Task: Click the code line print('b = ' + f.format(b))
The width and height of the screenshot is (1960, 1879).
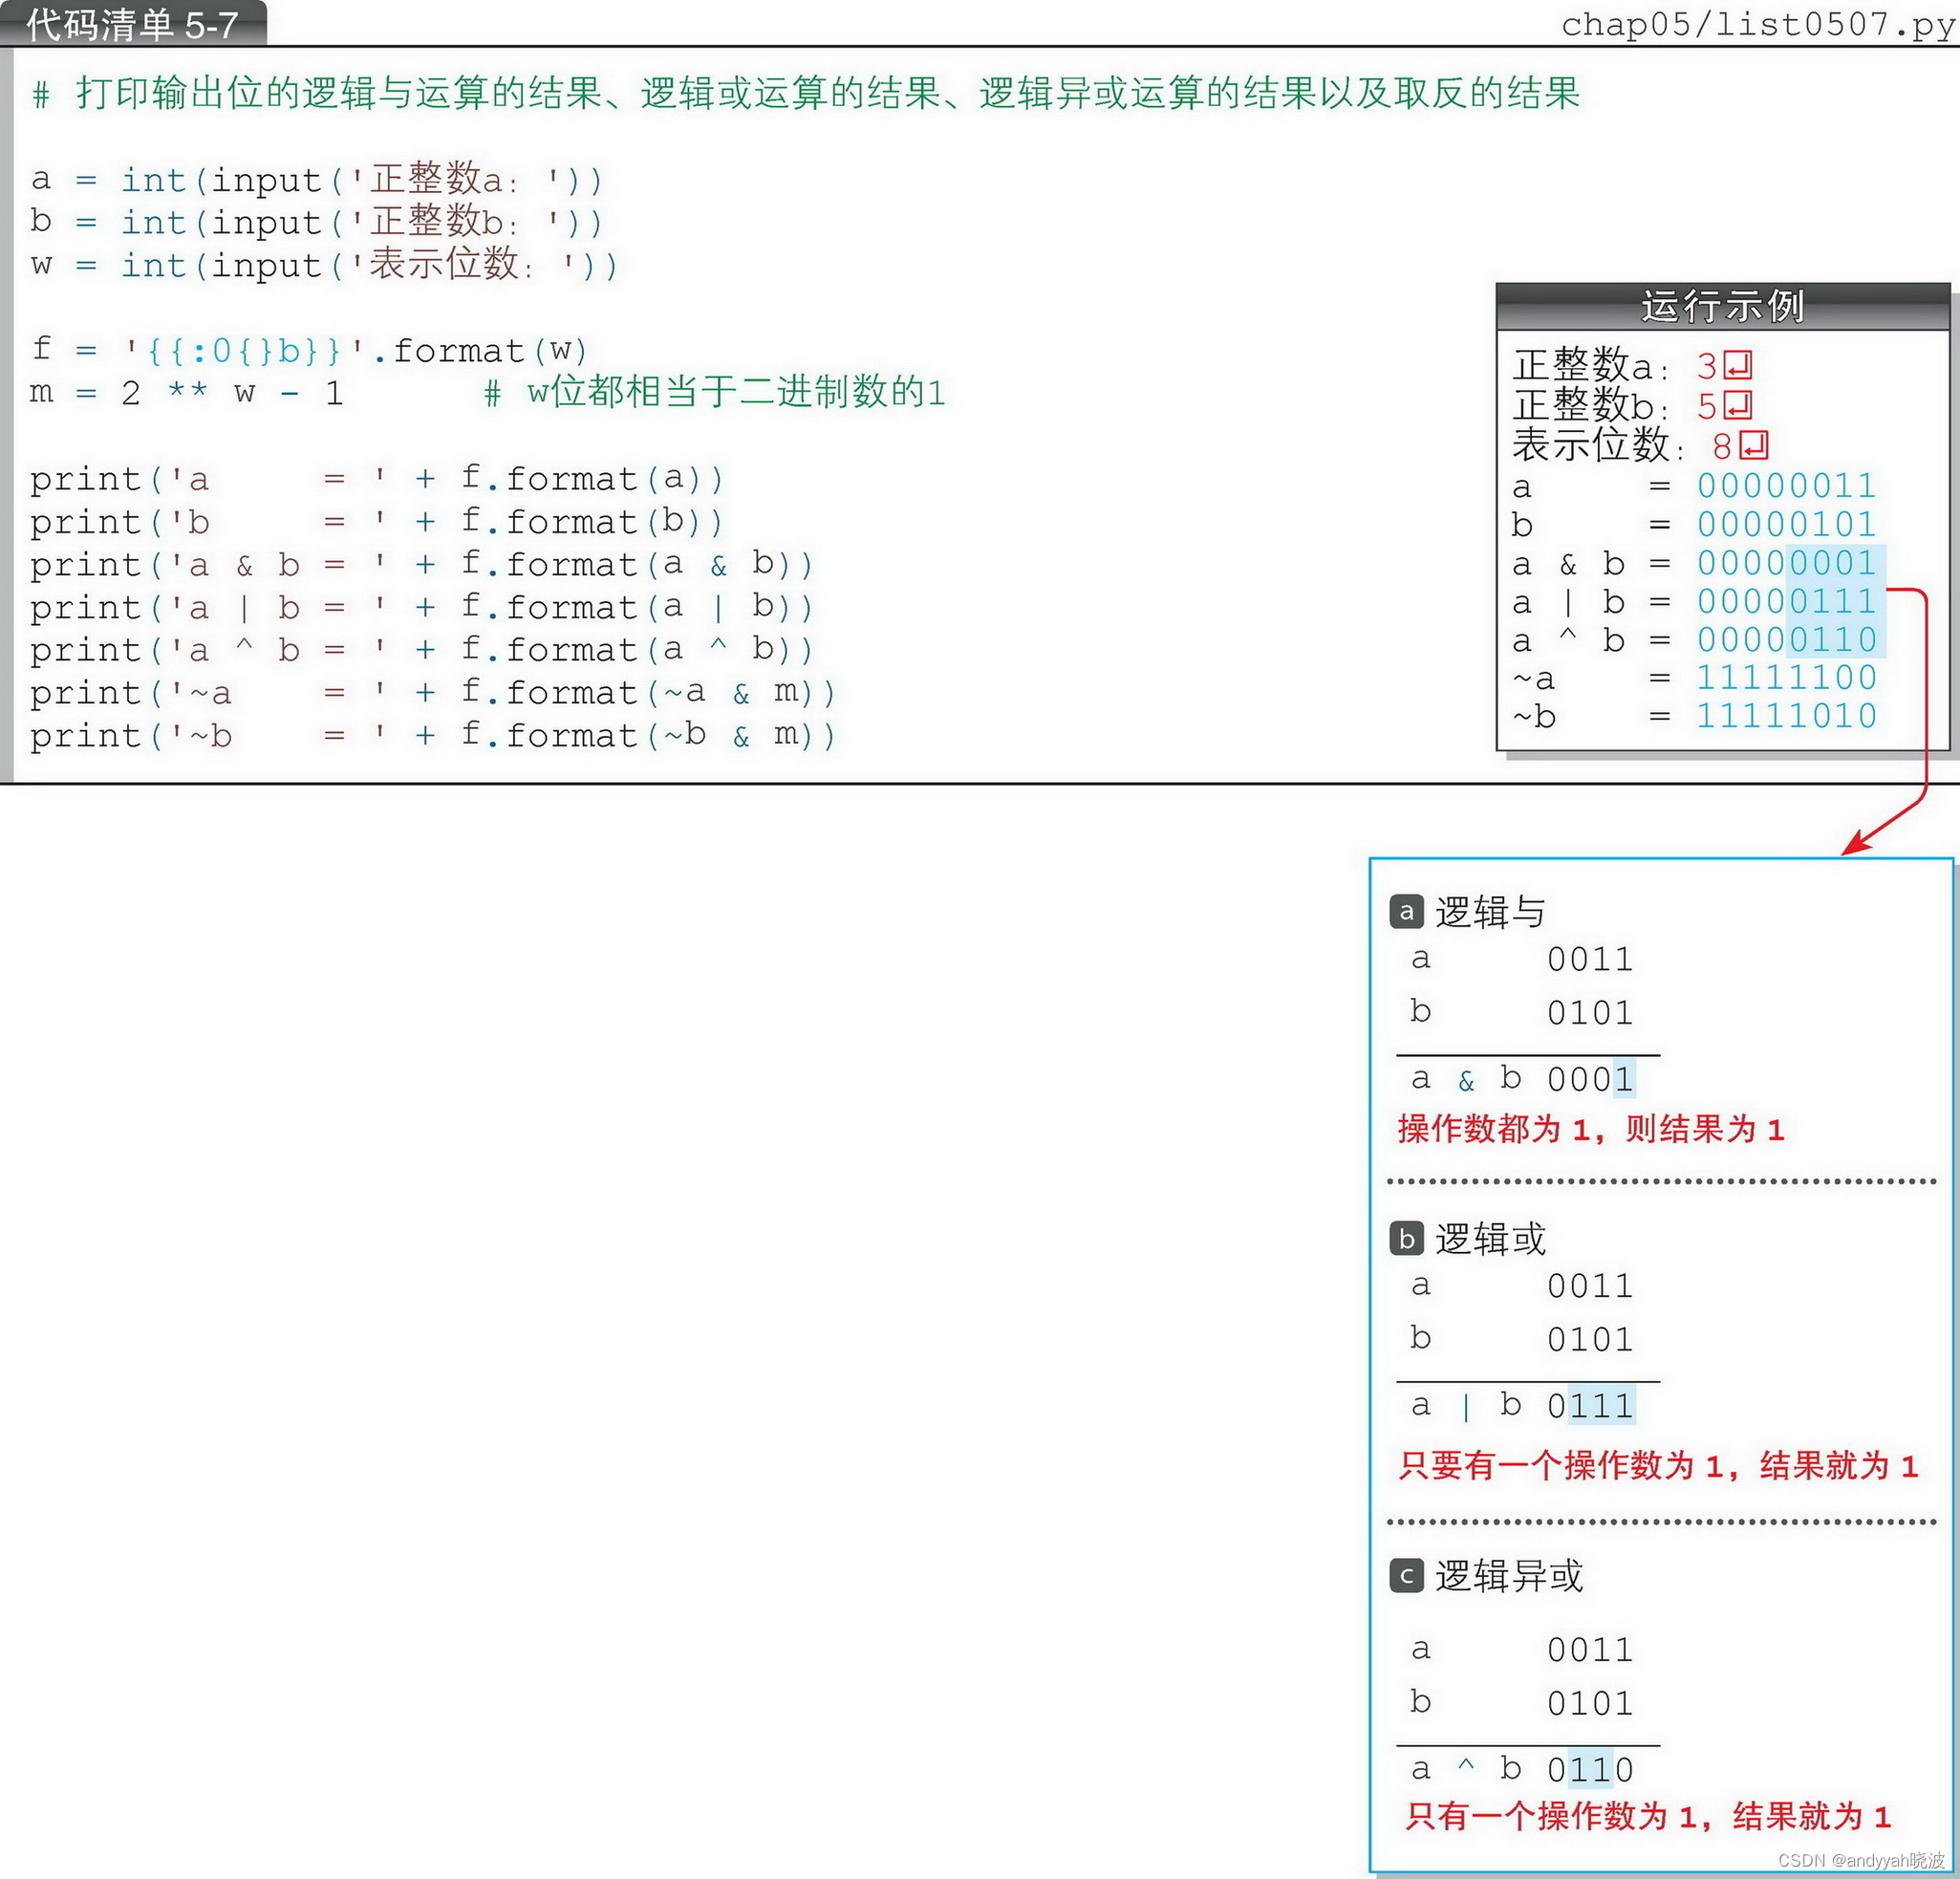Action: pyautogui.click(x=376, y=522)
